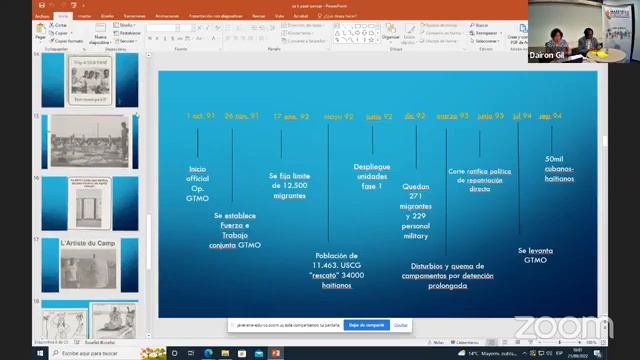
Task: Cut selection with the Cortar button
Action: click(x=58, y=25)
